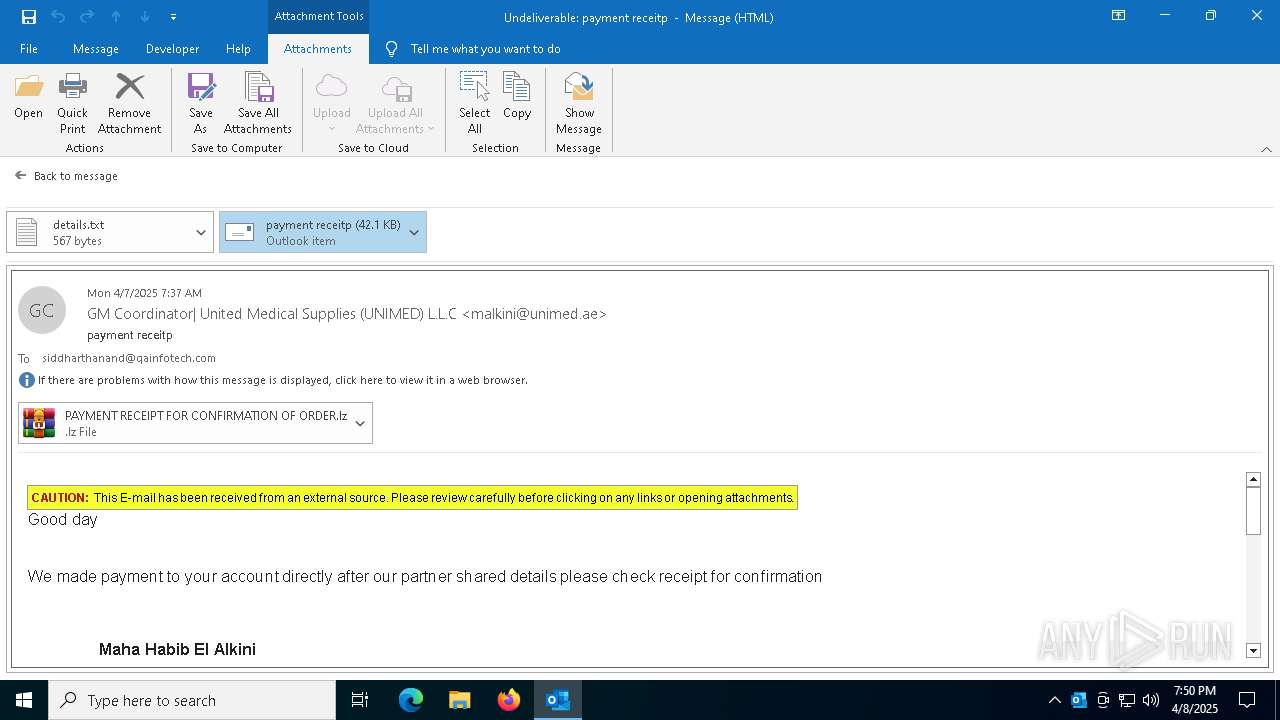The width and height of the screenshot is (1280, 720).
Task: Click the .lz archive attachment icon
Action: (39, 423)
